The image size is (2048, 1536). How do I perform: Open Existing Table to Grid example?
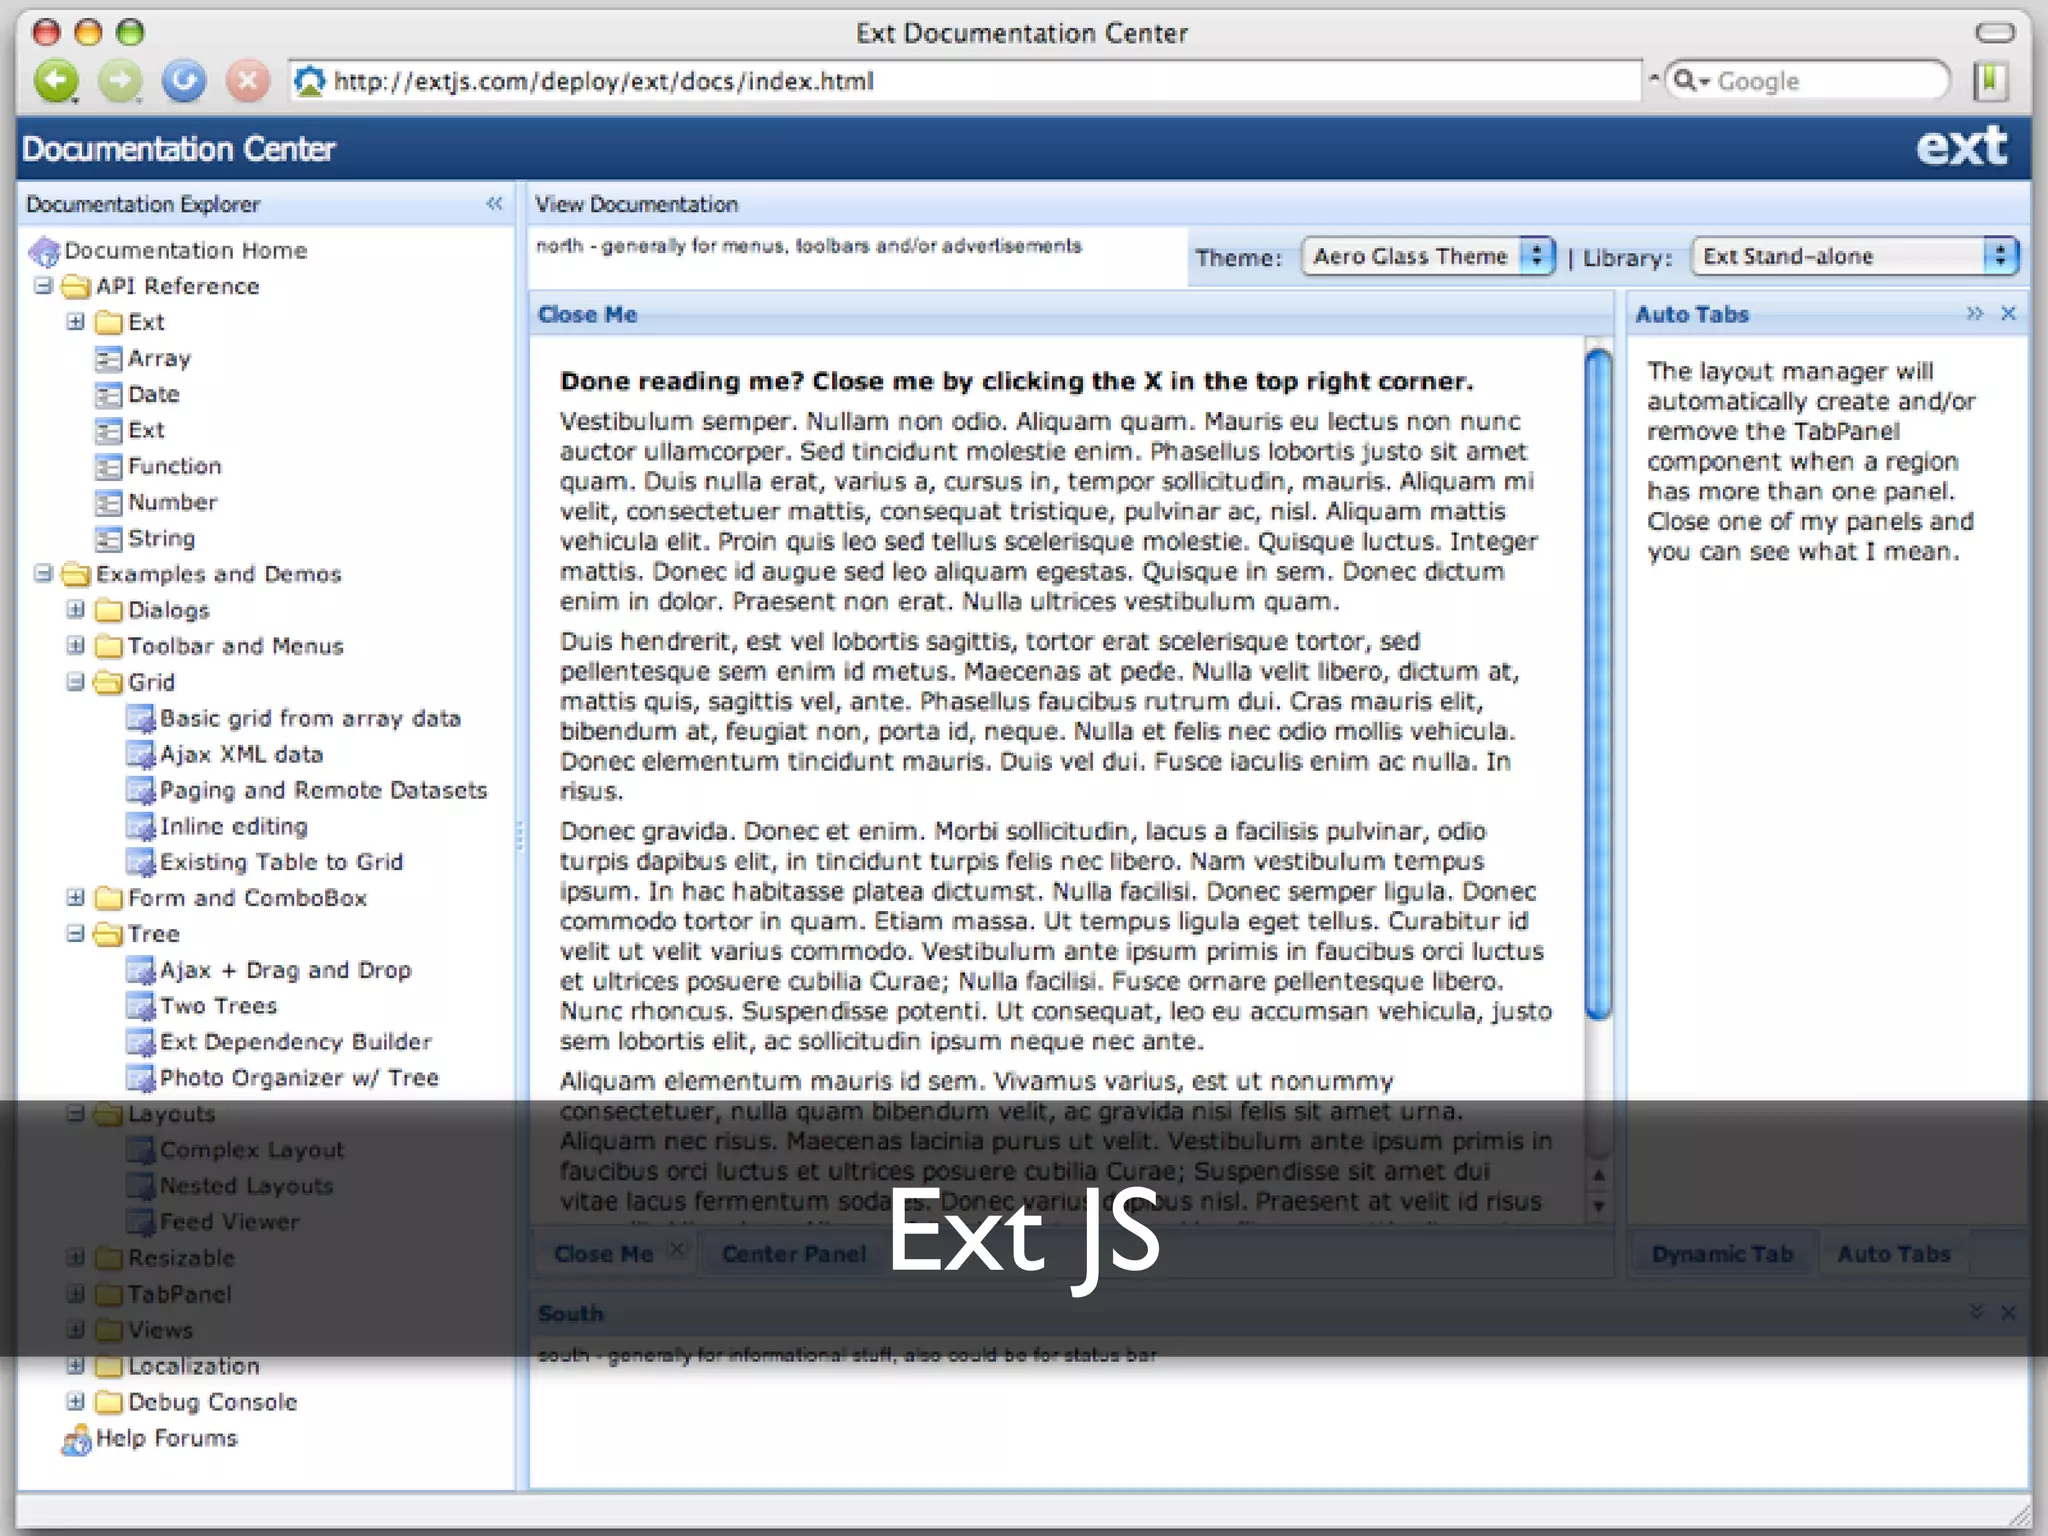pyautogui.click(x=281, y=862)
